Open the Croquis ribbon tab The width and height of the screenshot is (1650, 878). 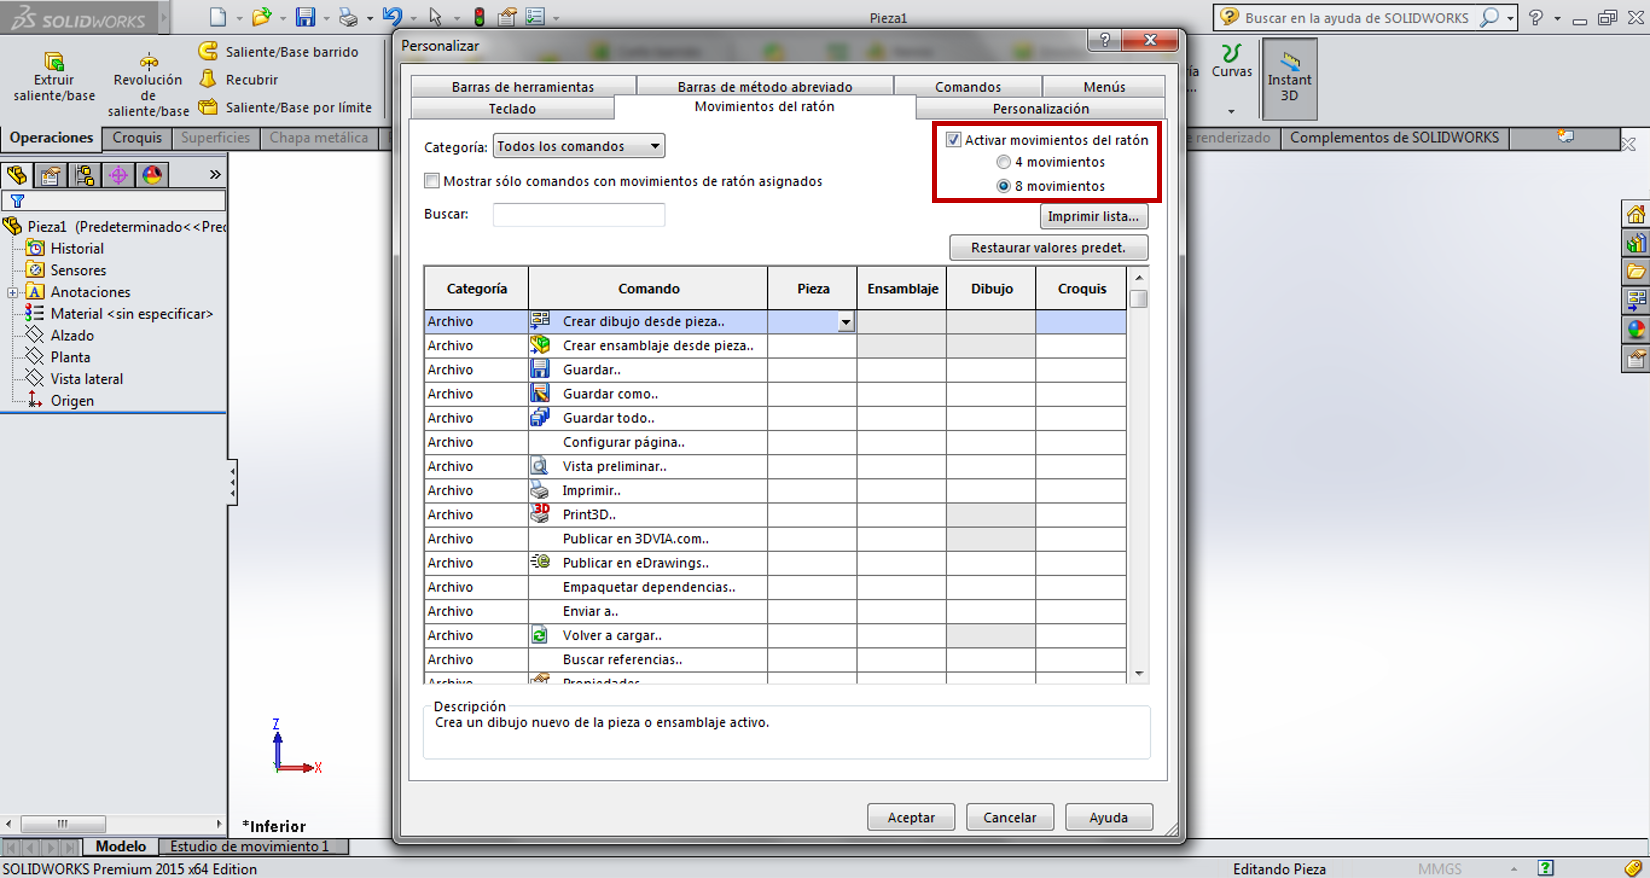click(x=137, y=138)
